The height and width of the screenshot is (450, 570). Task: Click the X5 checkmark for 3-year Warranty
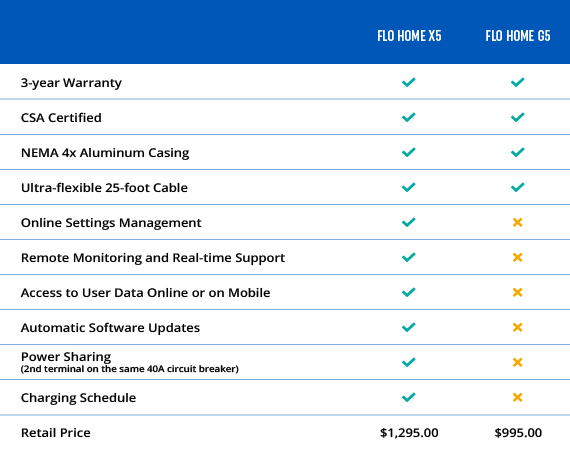point(409,82)
